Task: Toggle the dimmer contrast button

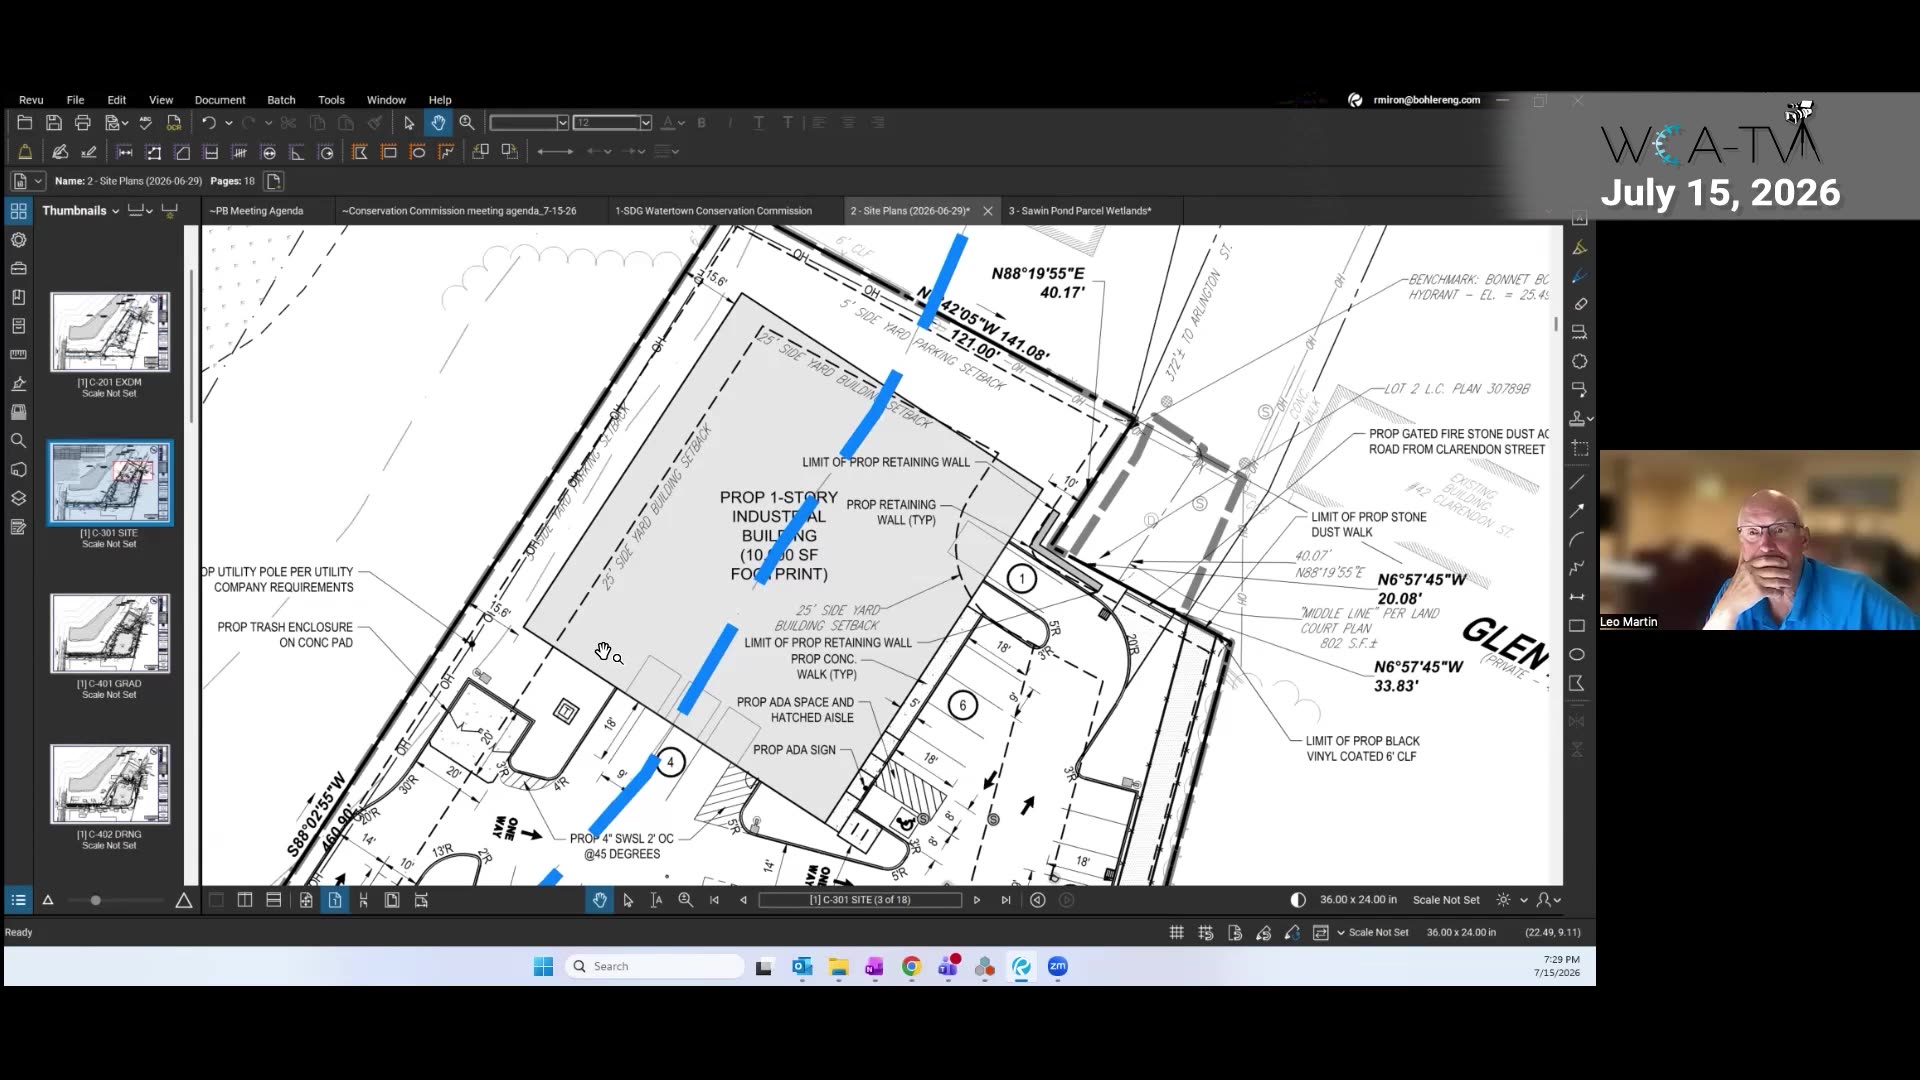Action: [1298, 901]
